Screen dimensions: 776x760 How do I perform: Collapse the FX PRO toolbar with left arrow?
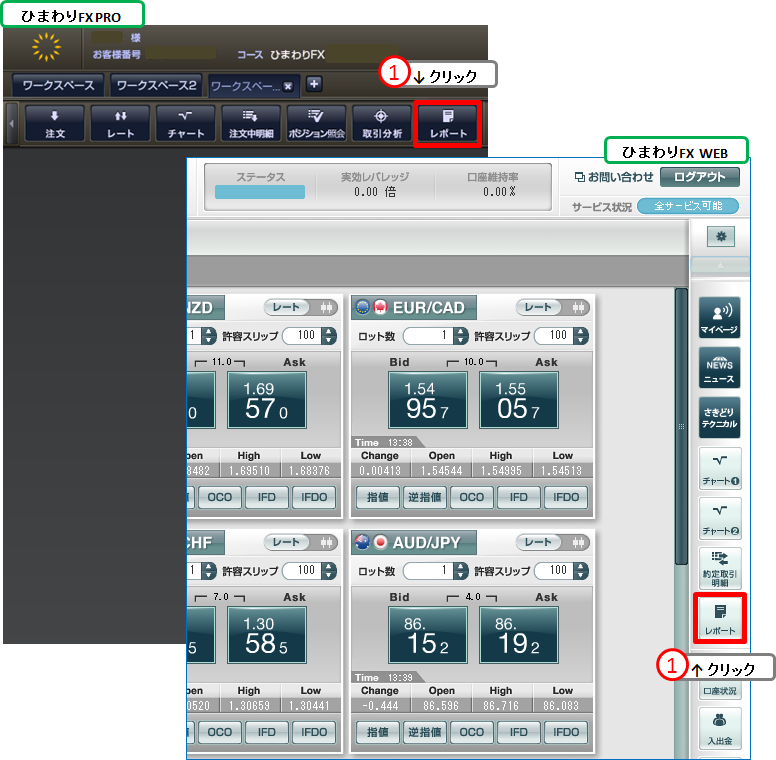pos(11,124)
